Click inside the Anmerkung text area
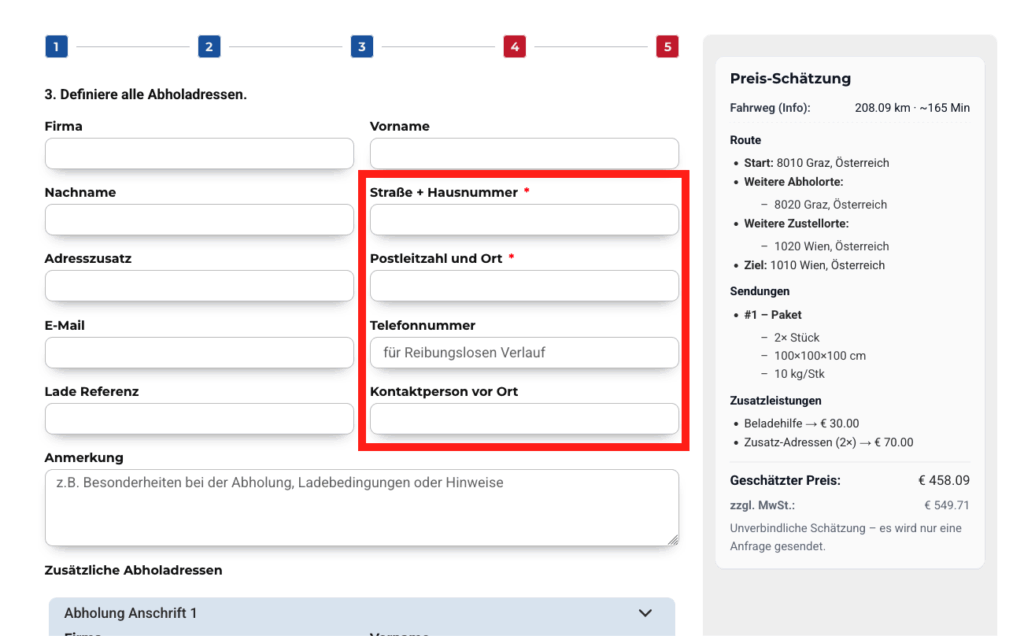Screen dimensions: 1024x636 pyautogui.click(x=361, y=508)
